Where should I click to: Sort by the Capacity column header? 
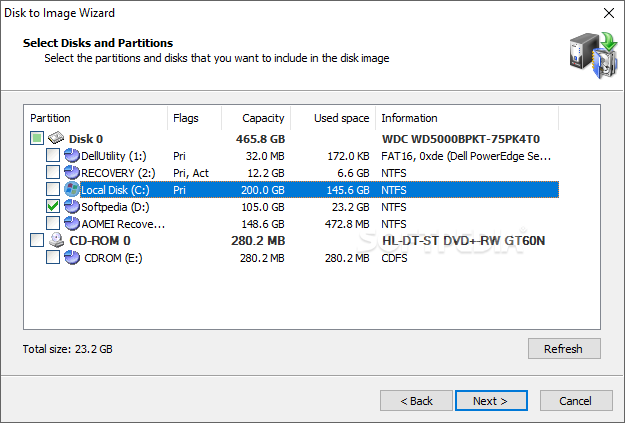[x=256, y=118]
